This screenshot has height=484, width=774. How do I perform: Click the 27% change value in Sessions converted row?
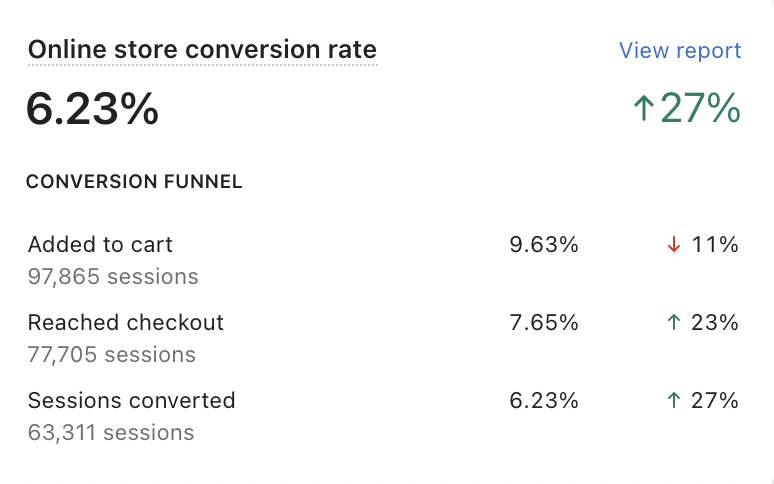715,401
